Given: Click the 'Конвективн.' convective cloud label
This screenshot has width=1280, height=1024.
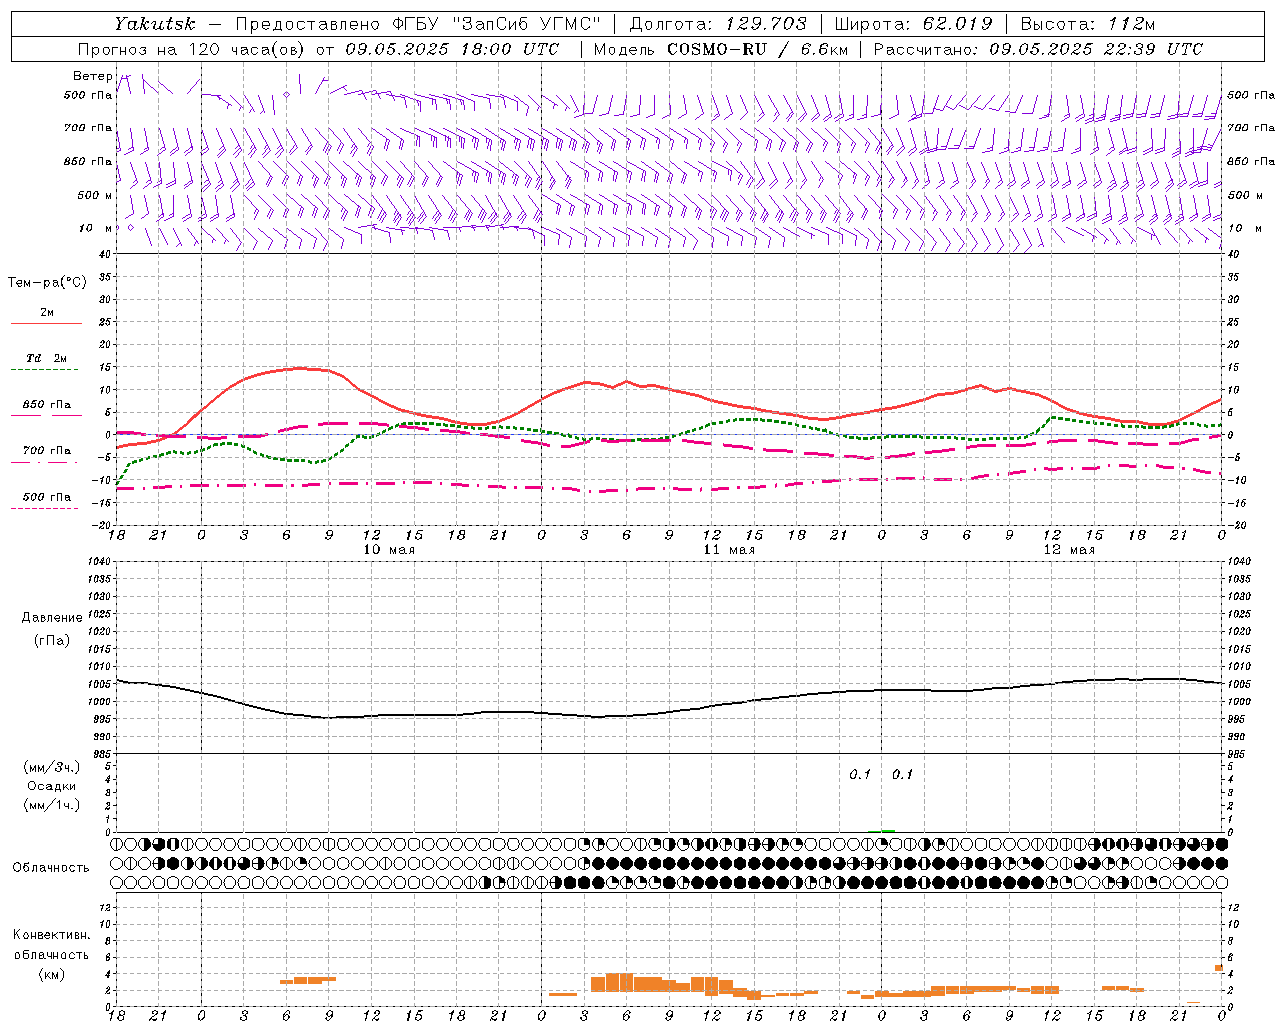Looking at the screenshot, I should pyautogui.click(x=52, y=935).
